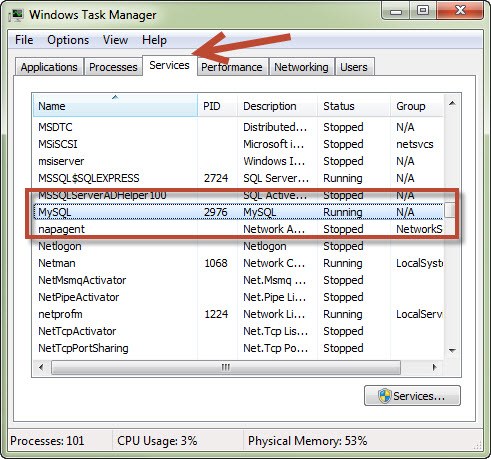The width and height of the screenshot is (491, 459).
Task: Switch to the Users tab
Action: coord(354,67)
